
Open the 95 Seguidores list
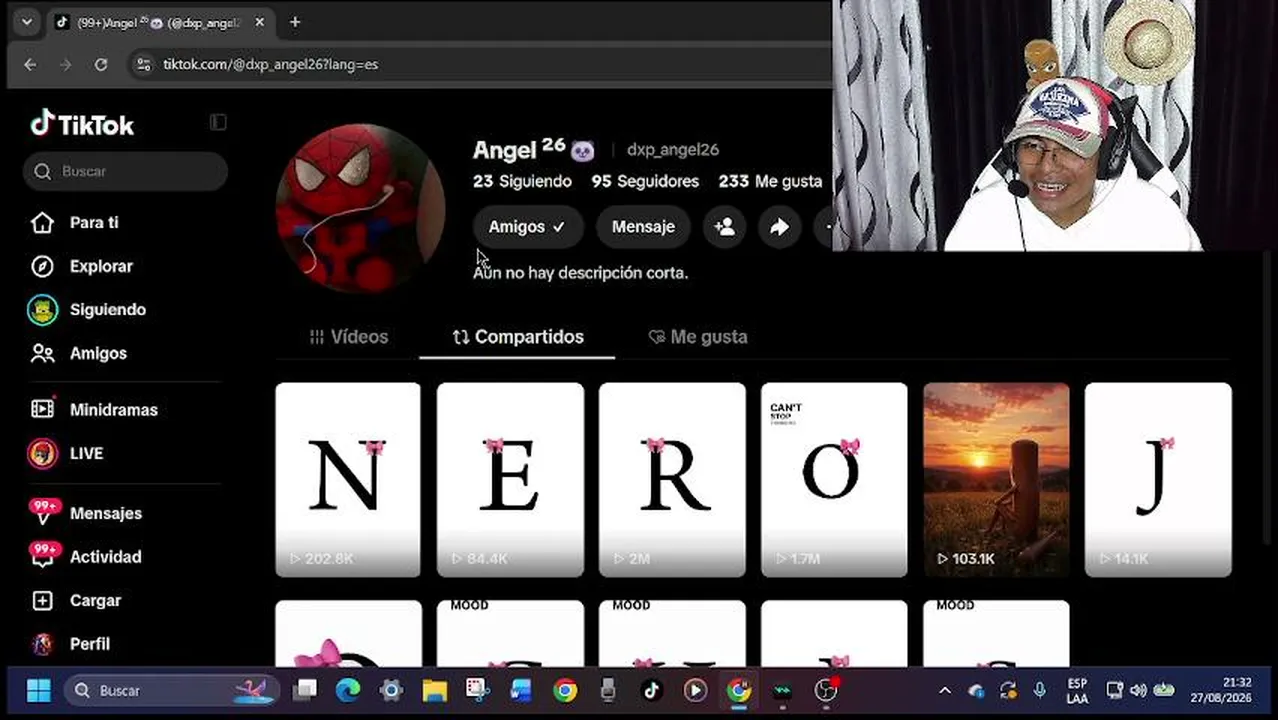tap(645, 181)
